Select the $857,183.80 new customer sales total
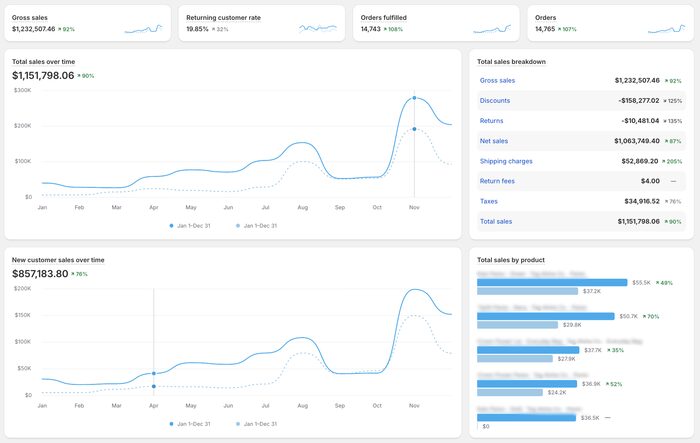The width and height of the screenshot is (700, 443). pos(40,274)
